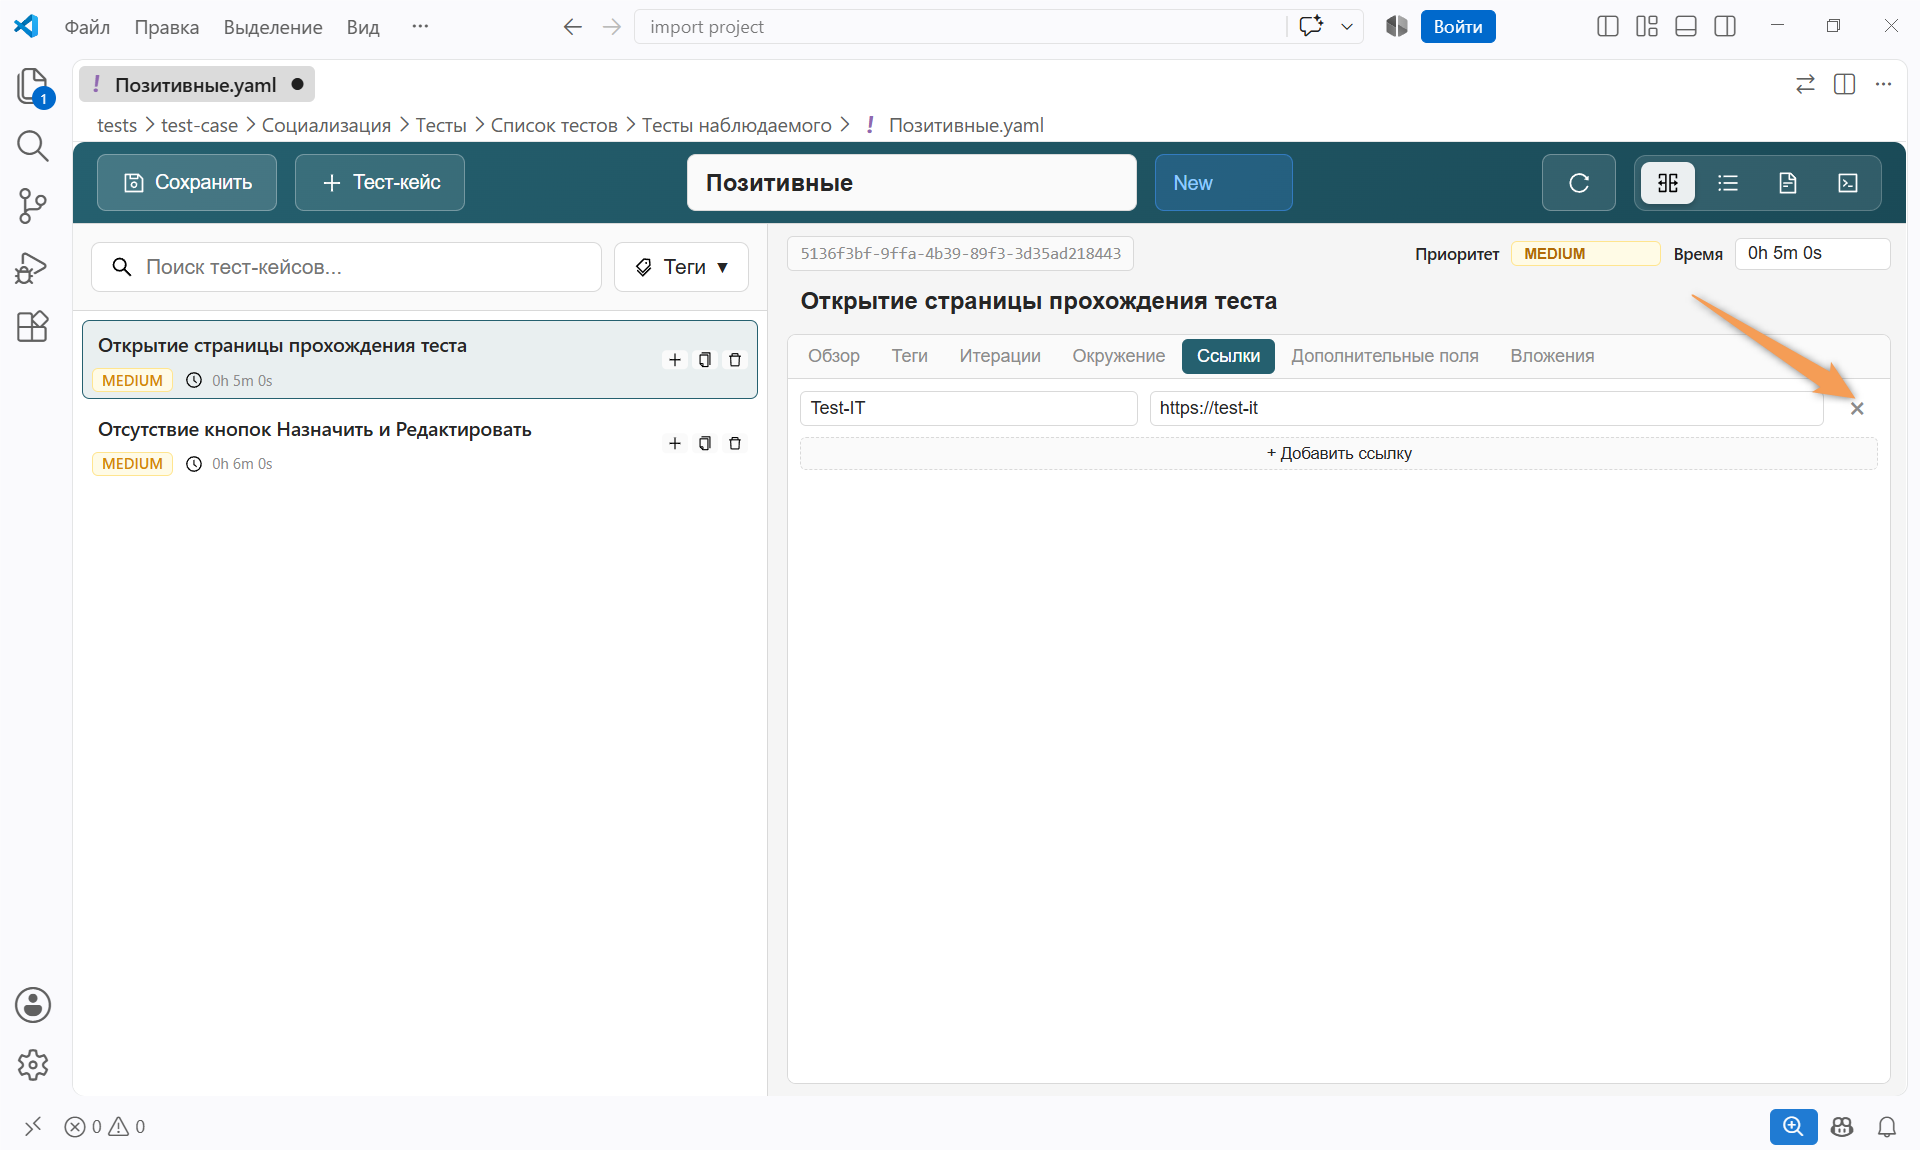The height and width of the screenshot is (1150, 1920).
Task: Expand the chat dropdown arrow in title bar
Action: pos(1347,27)
